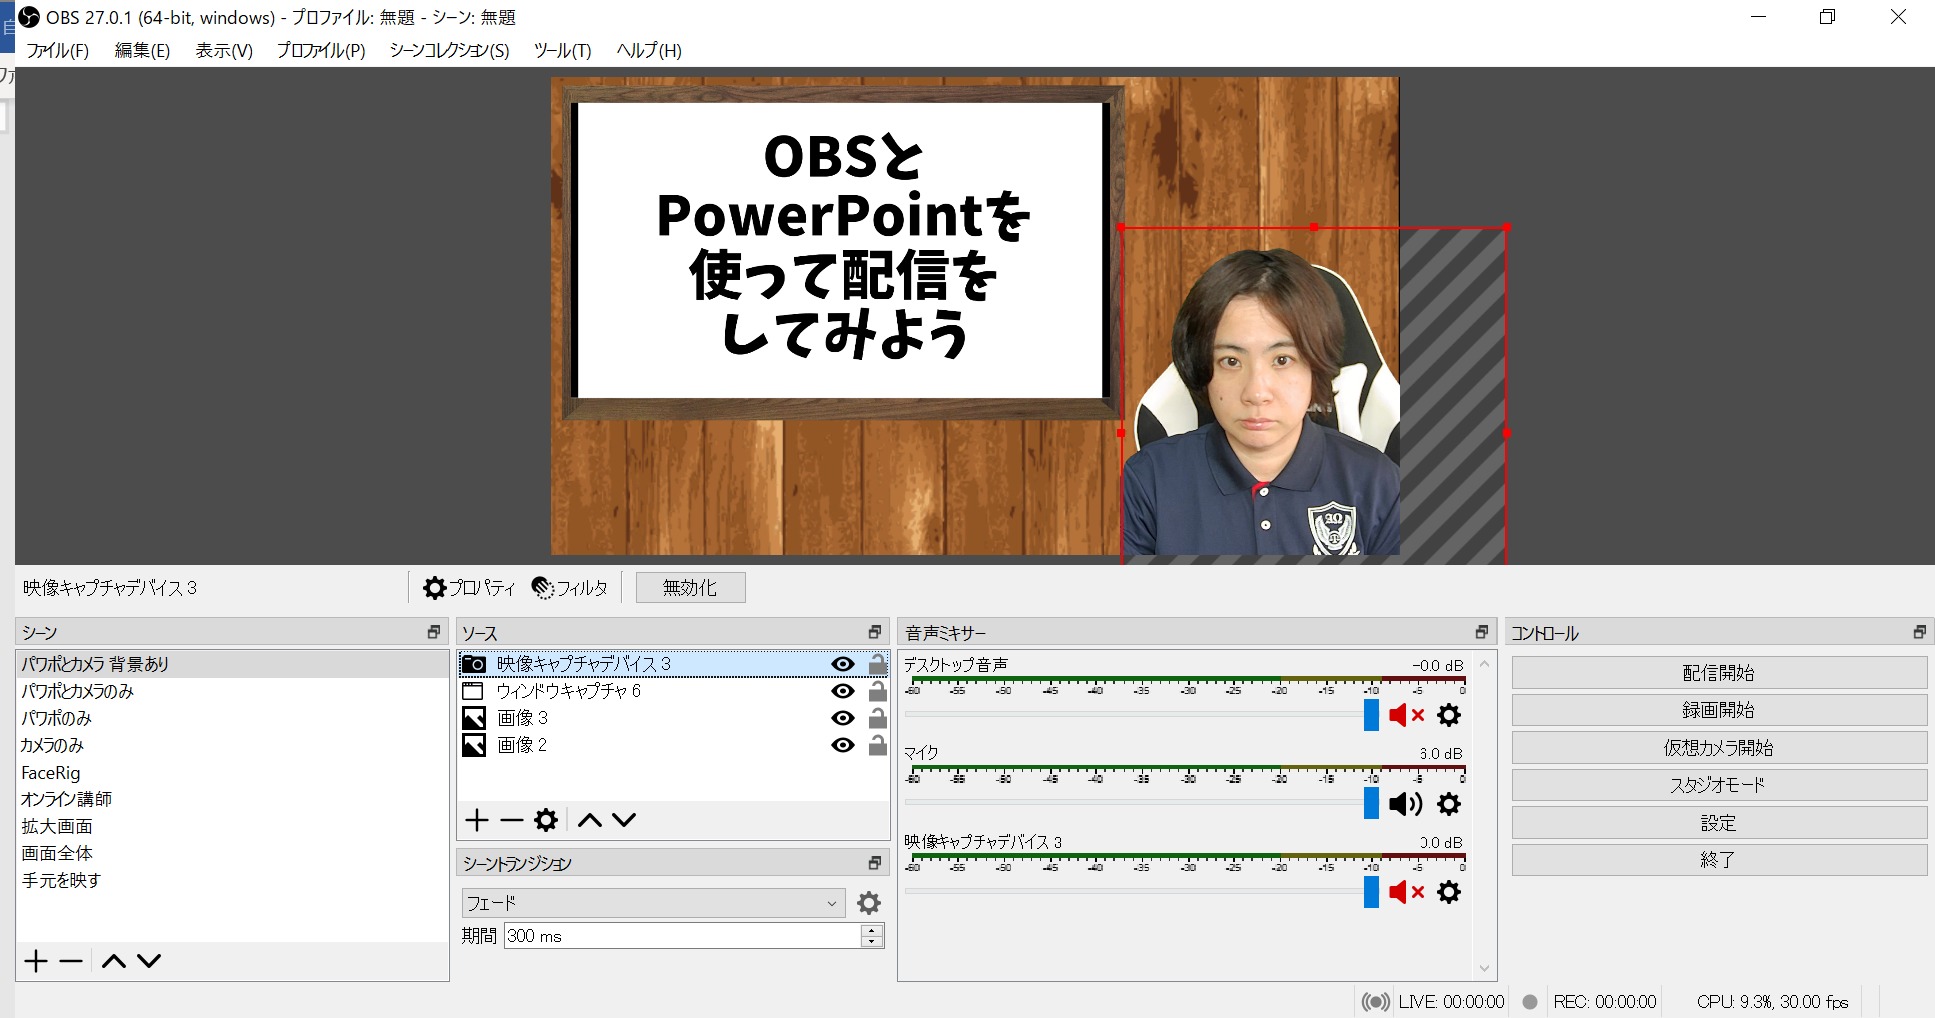
Task: Mute the マイク speaker icon
Action: click(1406, 804)
